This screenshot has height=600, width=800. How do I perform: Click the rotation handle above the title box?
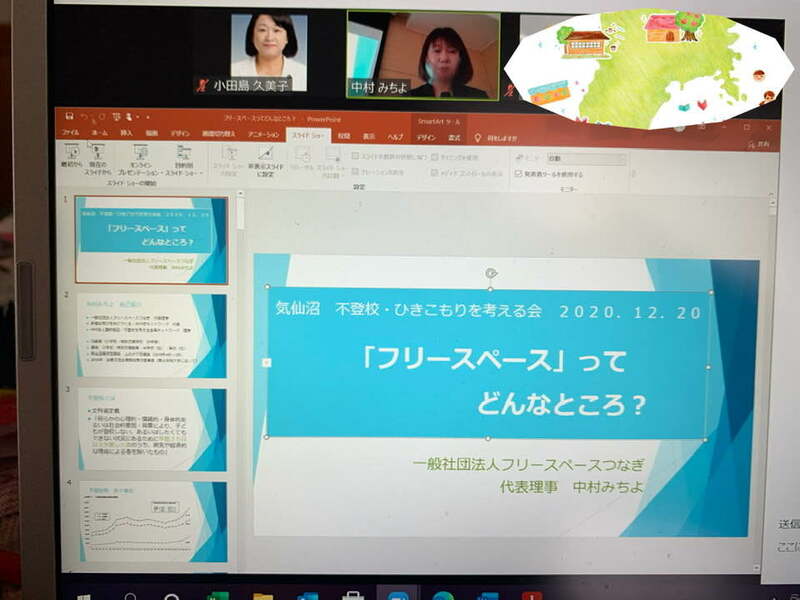491,273
